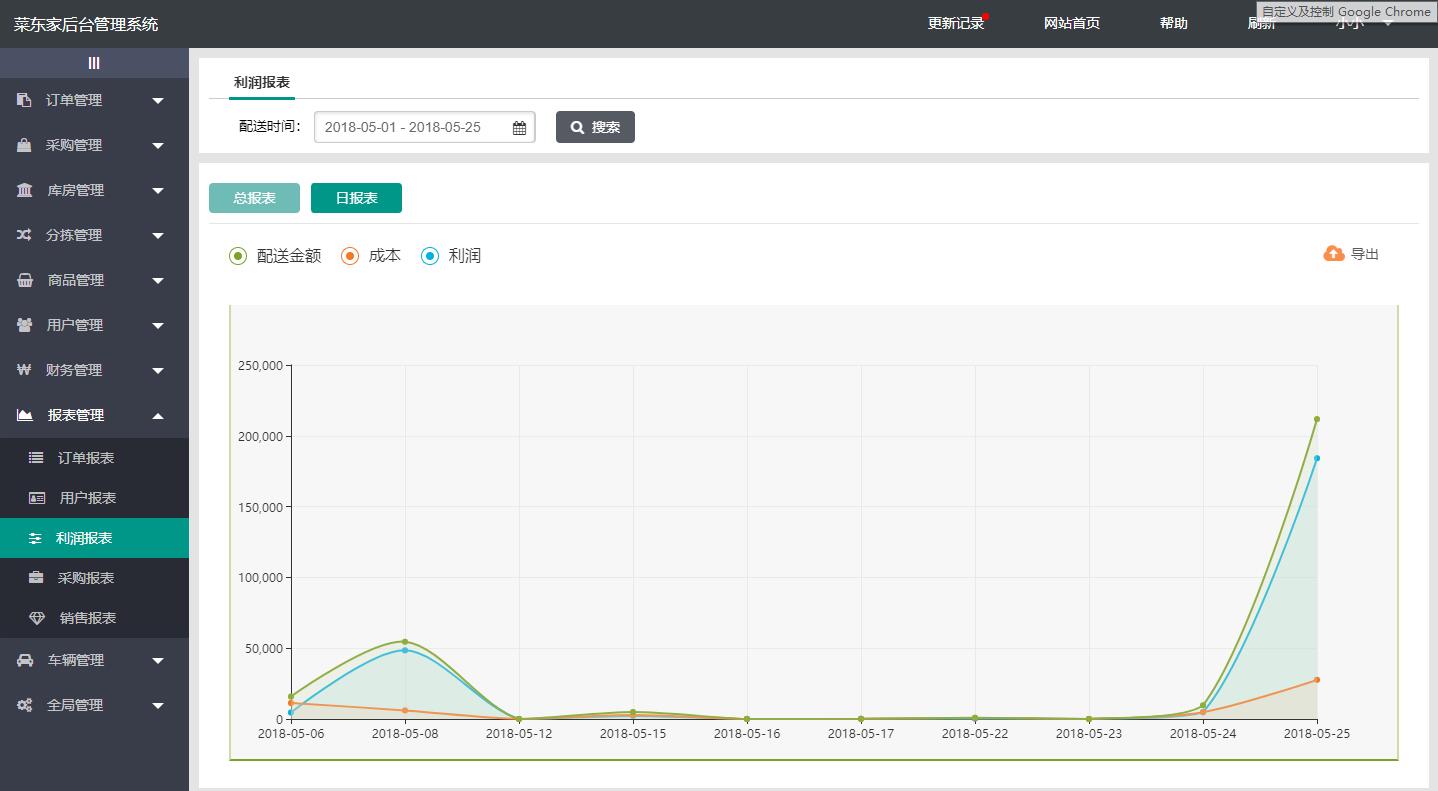
Task: Click the cloud export icon
Action: pos(1333,254)
